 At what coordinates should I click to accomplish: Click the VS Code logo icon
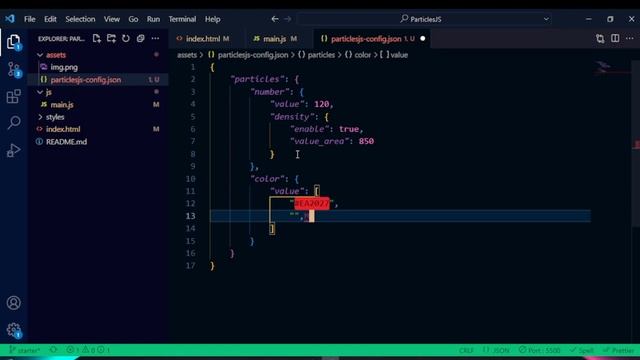[10, 19]
